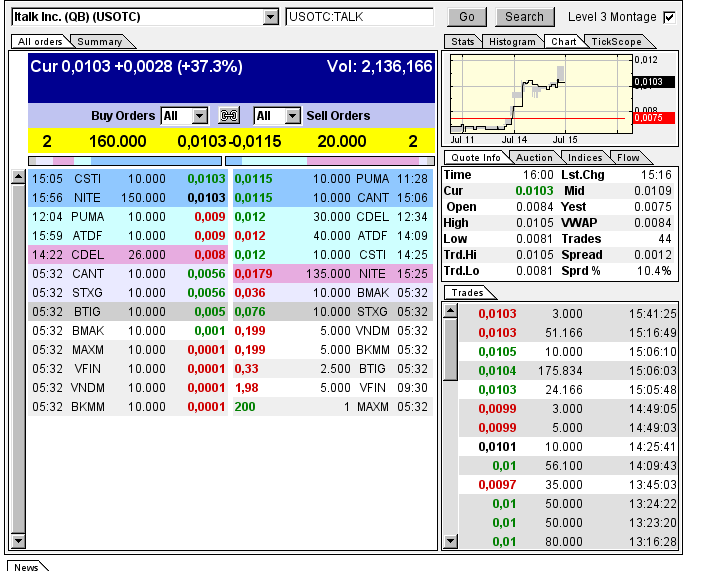Screen dimensions: 714x571
Task: Select the NITE buy order of 150.000
Action: point(128,198)
